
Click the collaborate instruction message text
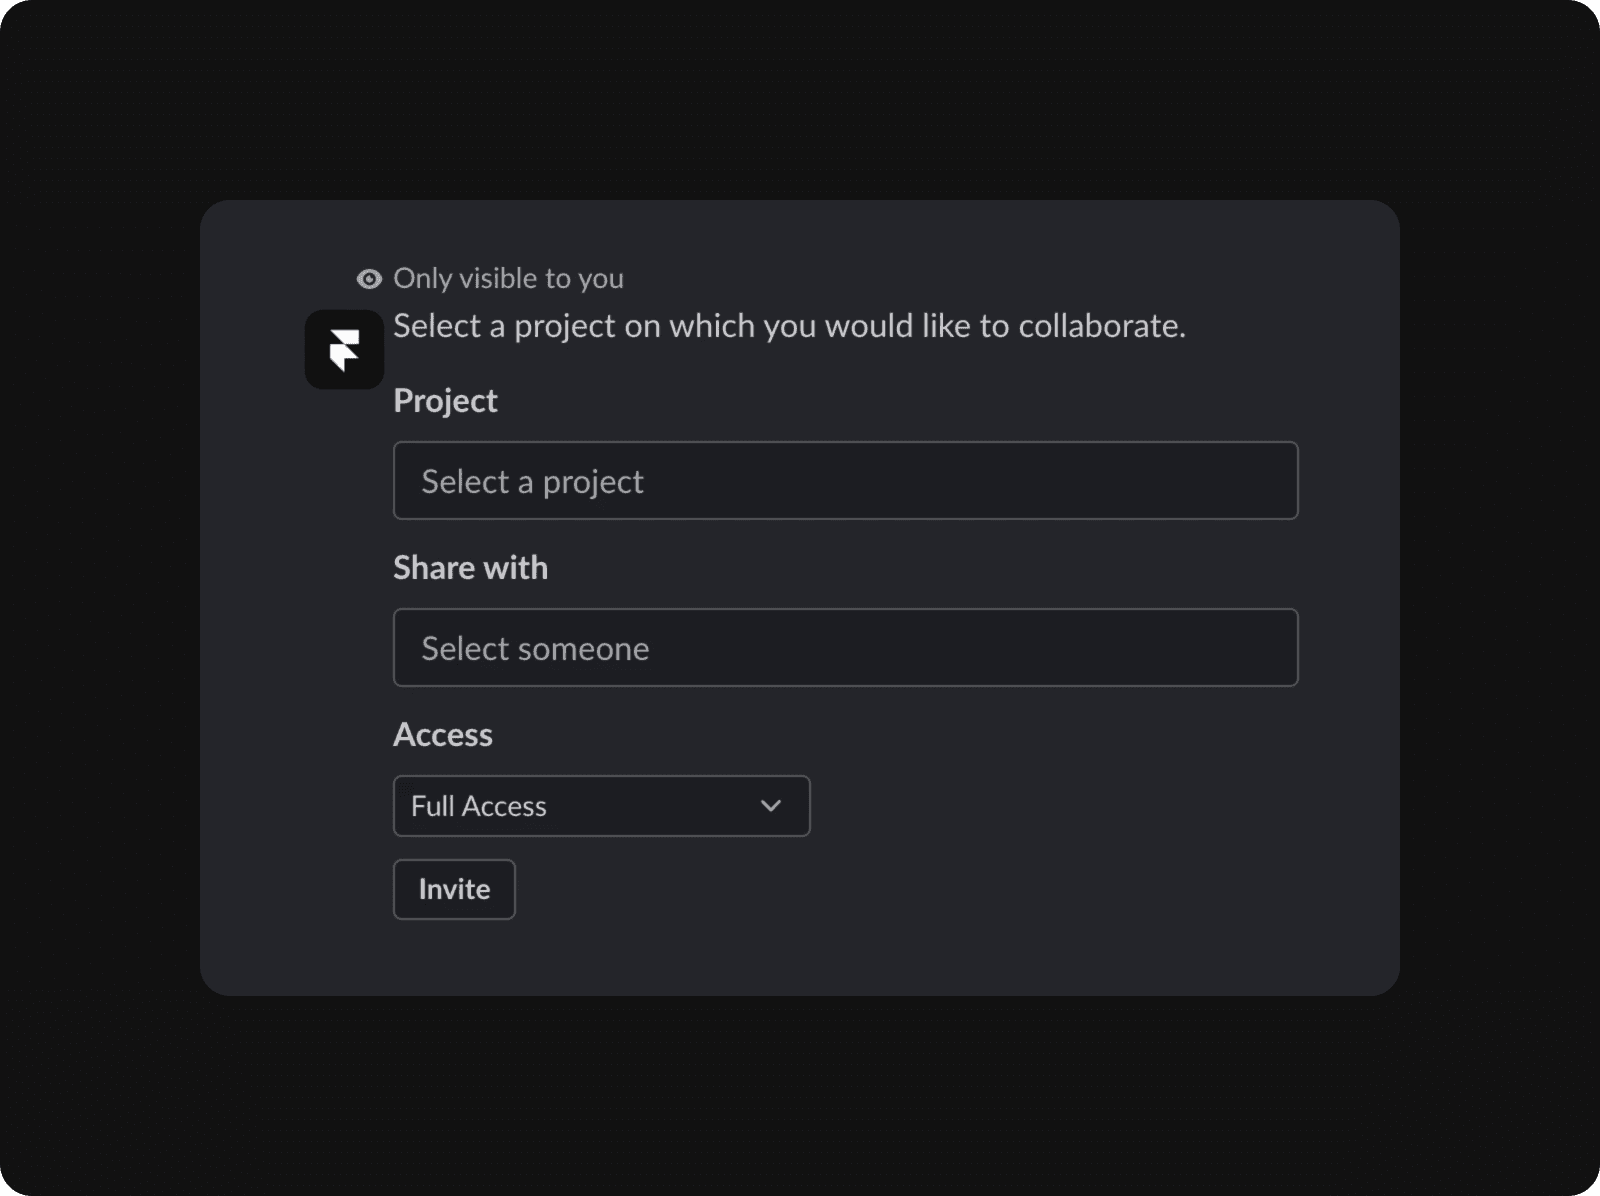[x=789, y=326]
